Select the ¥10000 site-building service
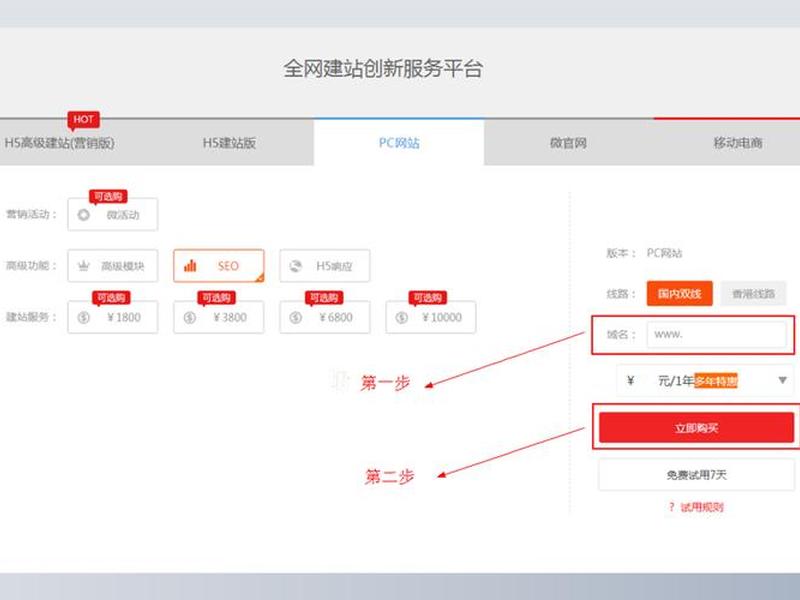The height and width of the screenshot is (600, 800). click(431, 317)
